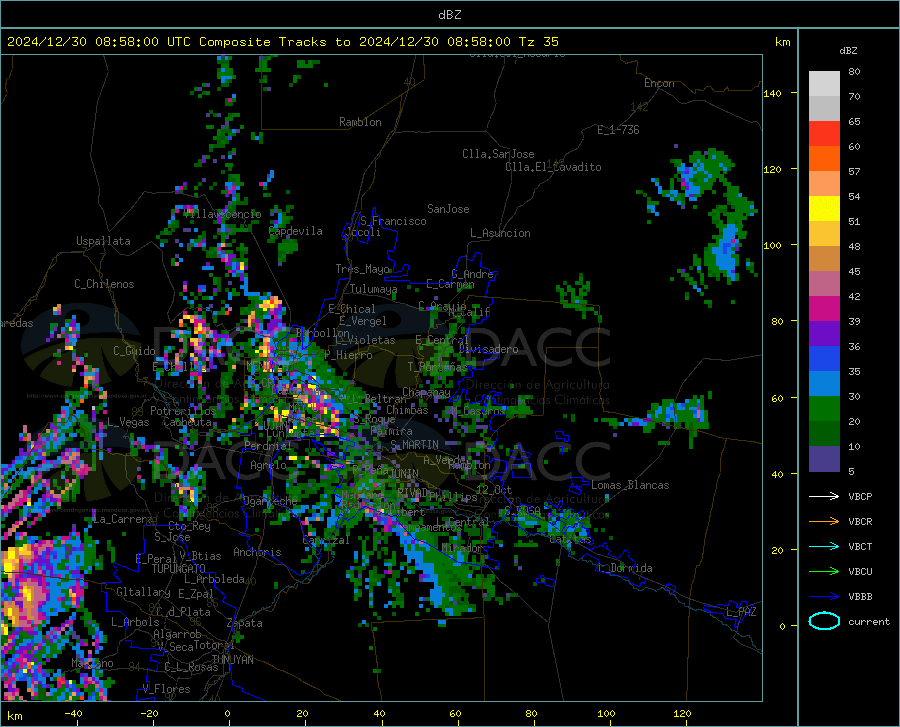Click the '80' value on dBZ scale
The height and width of the screenshot is (727, 900).
[854, 72]
